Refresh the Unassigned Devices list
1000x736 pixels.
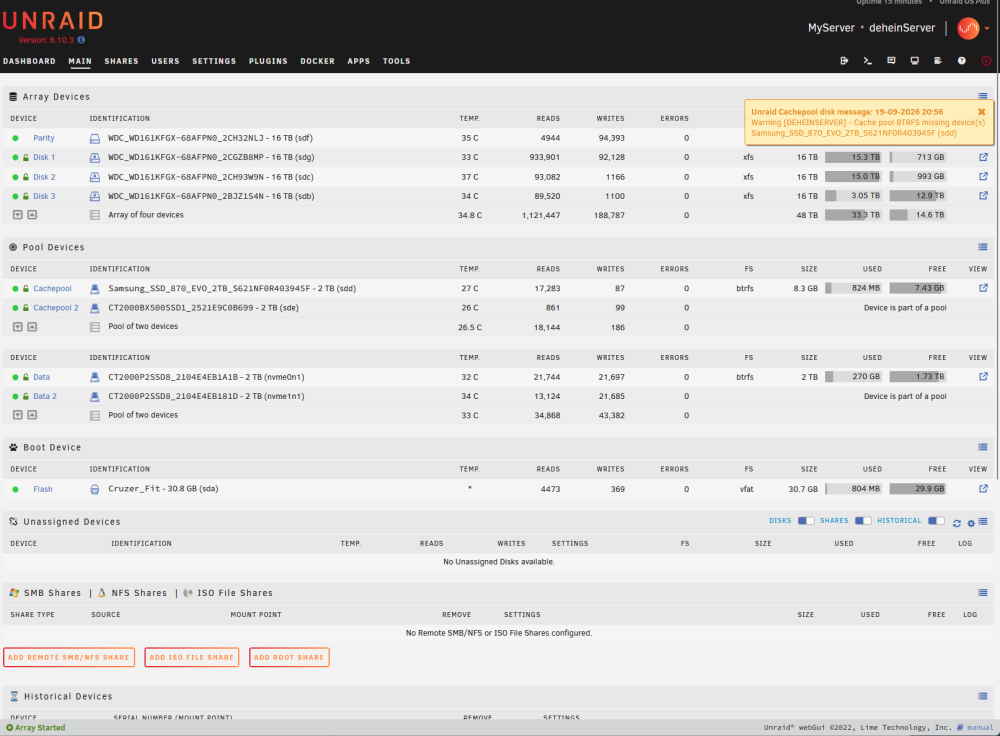pyautogui.click(x=957, y=523)
